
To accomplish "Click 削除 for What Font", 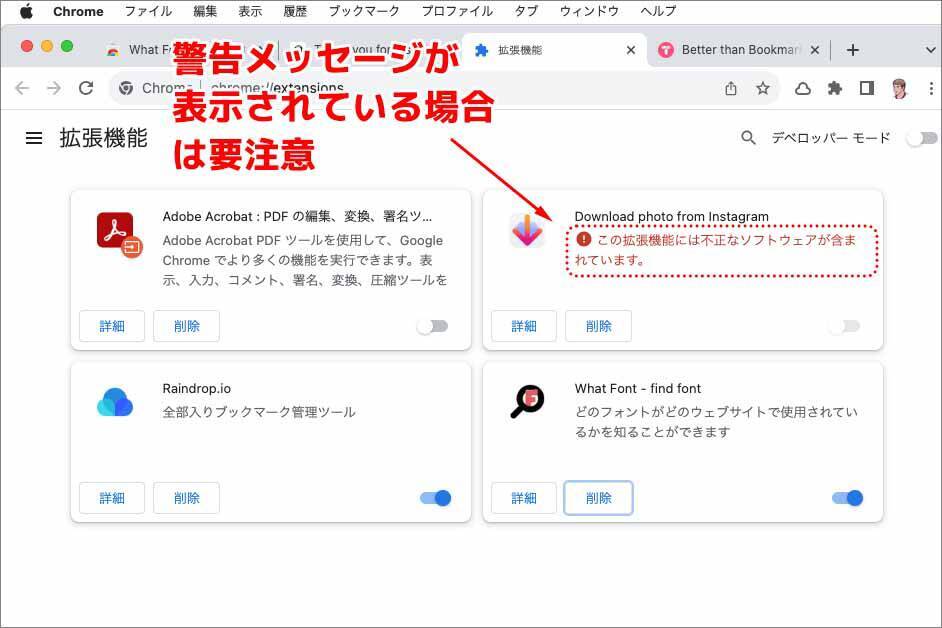I will click(598, 498).
